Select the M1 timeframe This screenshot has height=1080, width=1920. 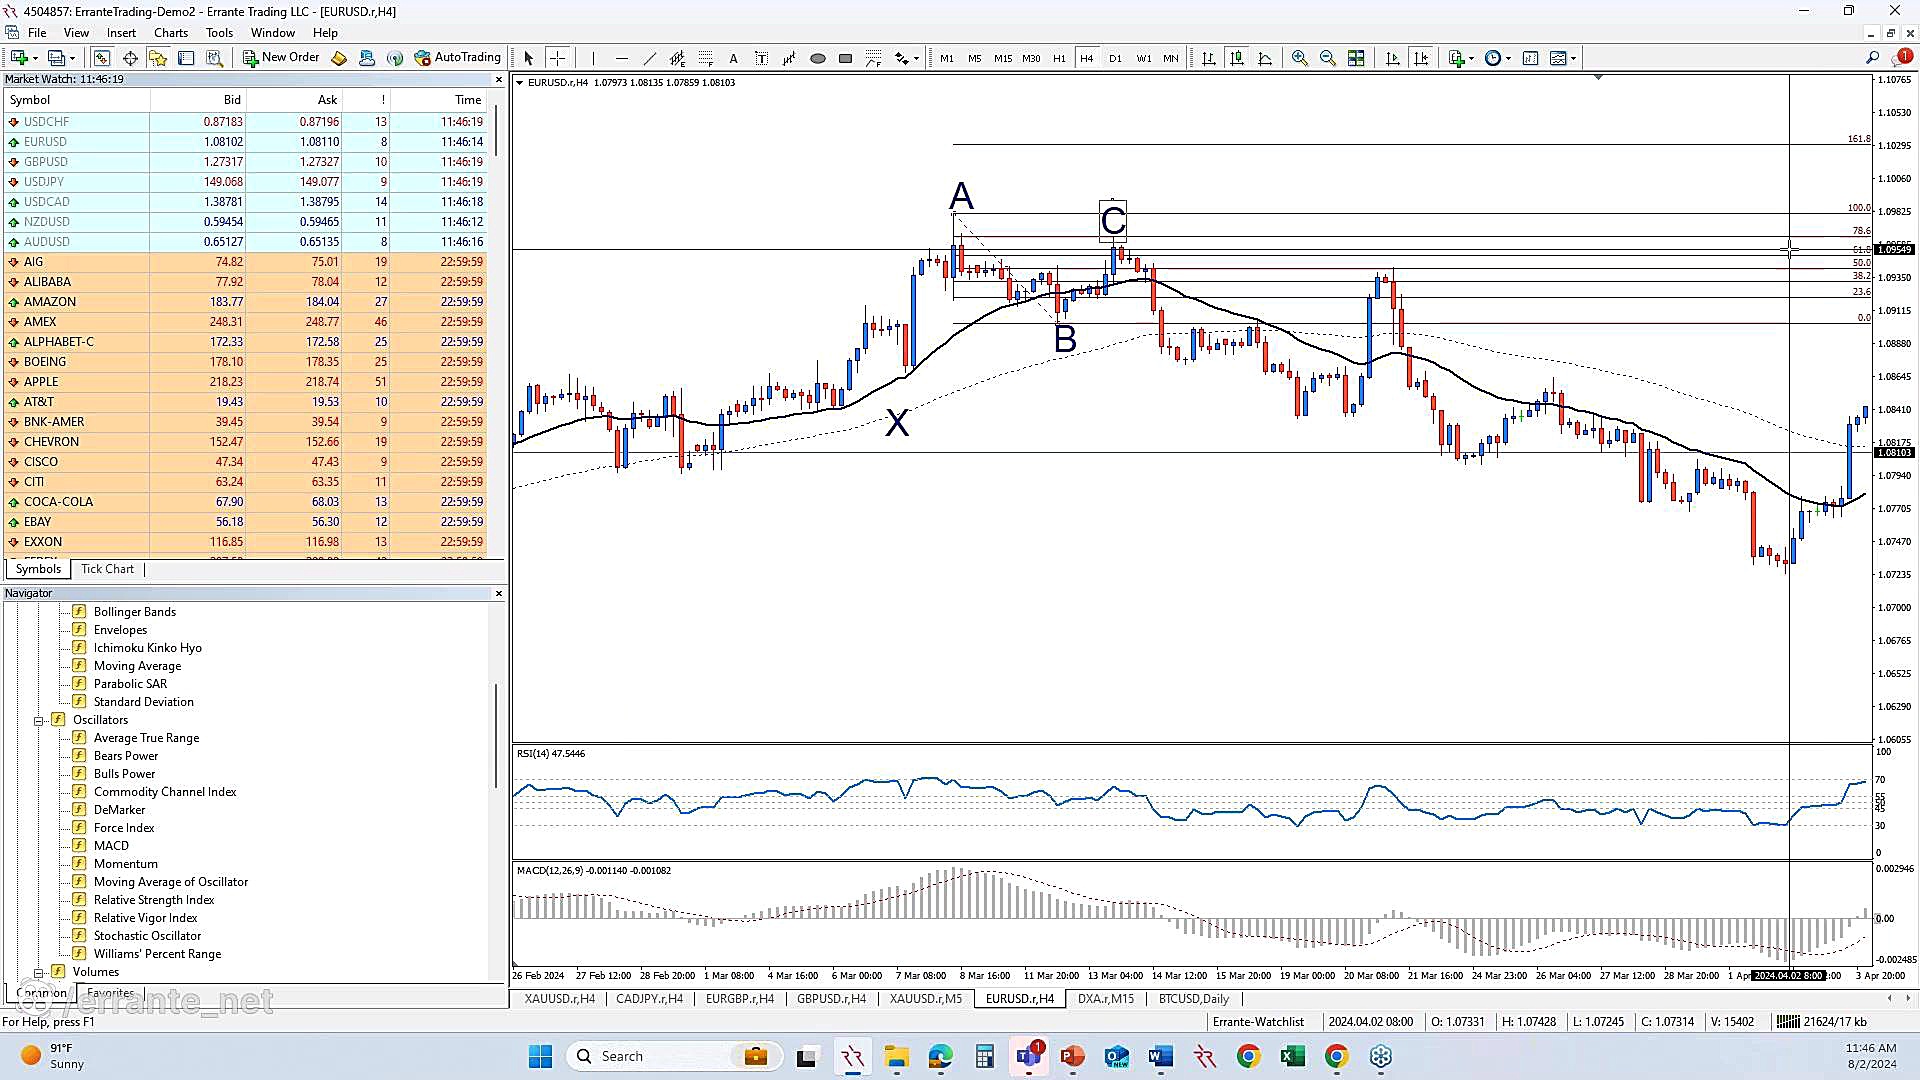(946, 58)
